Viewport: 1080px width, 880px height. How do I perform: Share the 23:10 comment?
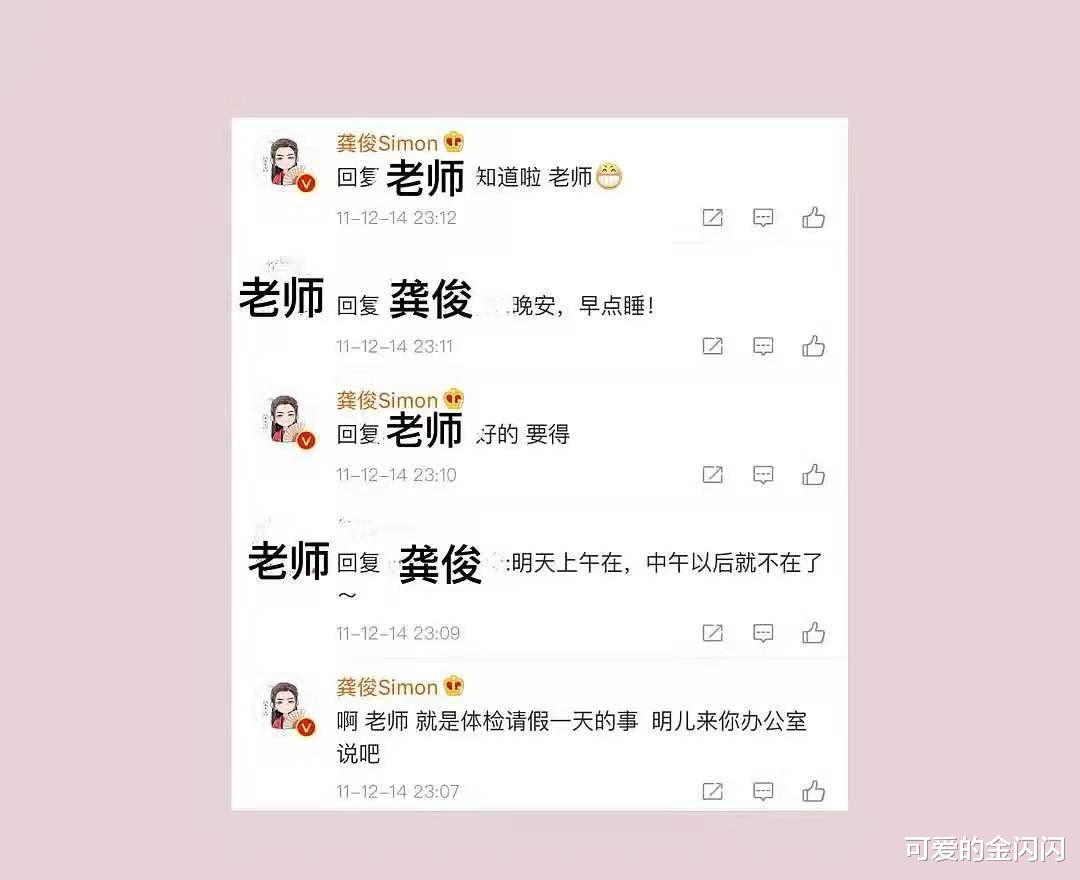[x=712, y=474]
